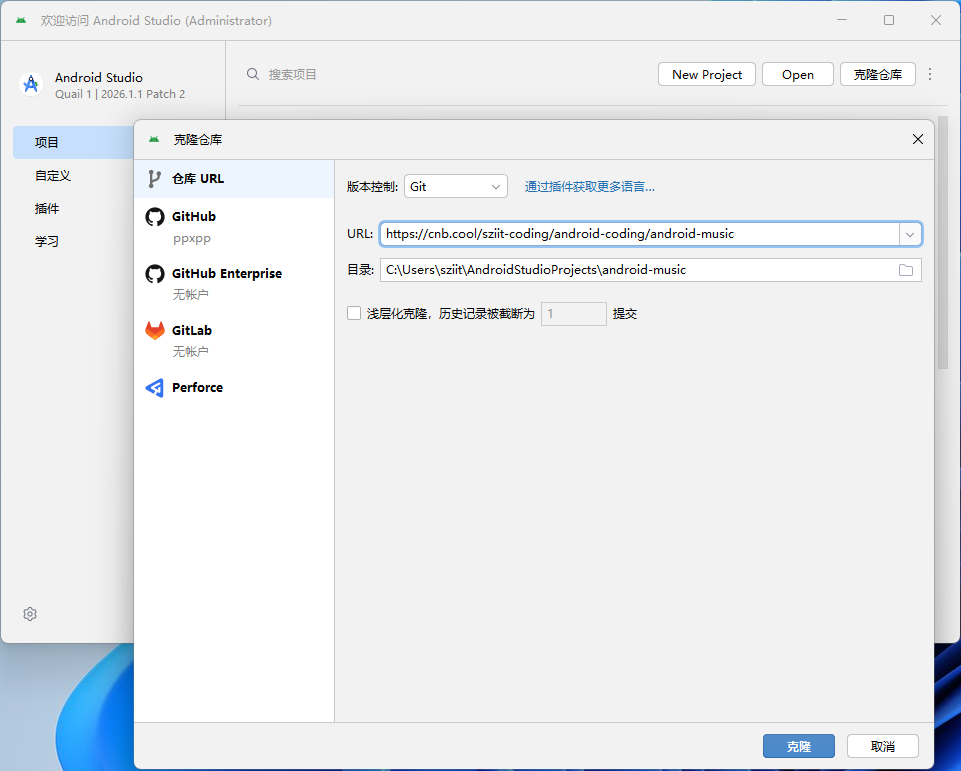
Task: Click the 取消 cancel button
Action: 883,746
